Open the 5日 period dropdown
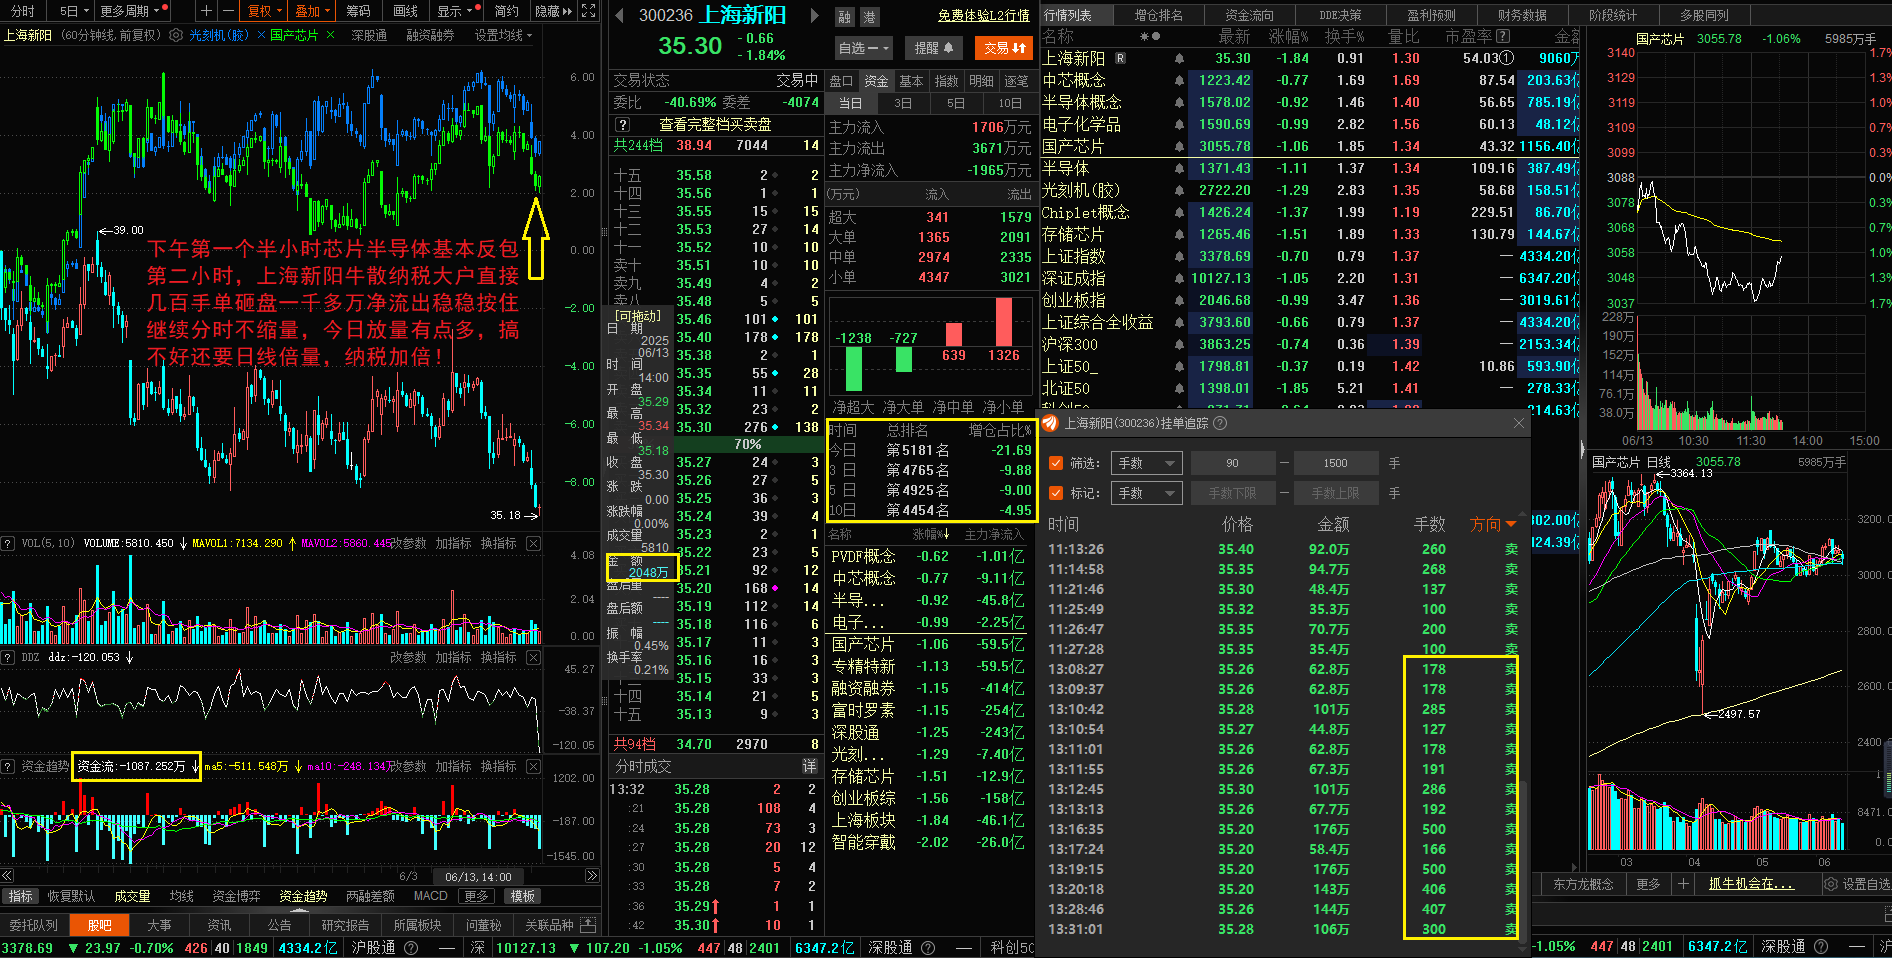 point(73,11)
